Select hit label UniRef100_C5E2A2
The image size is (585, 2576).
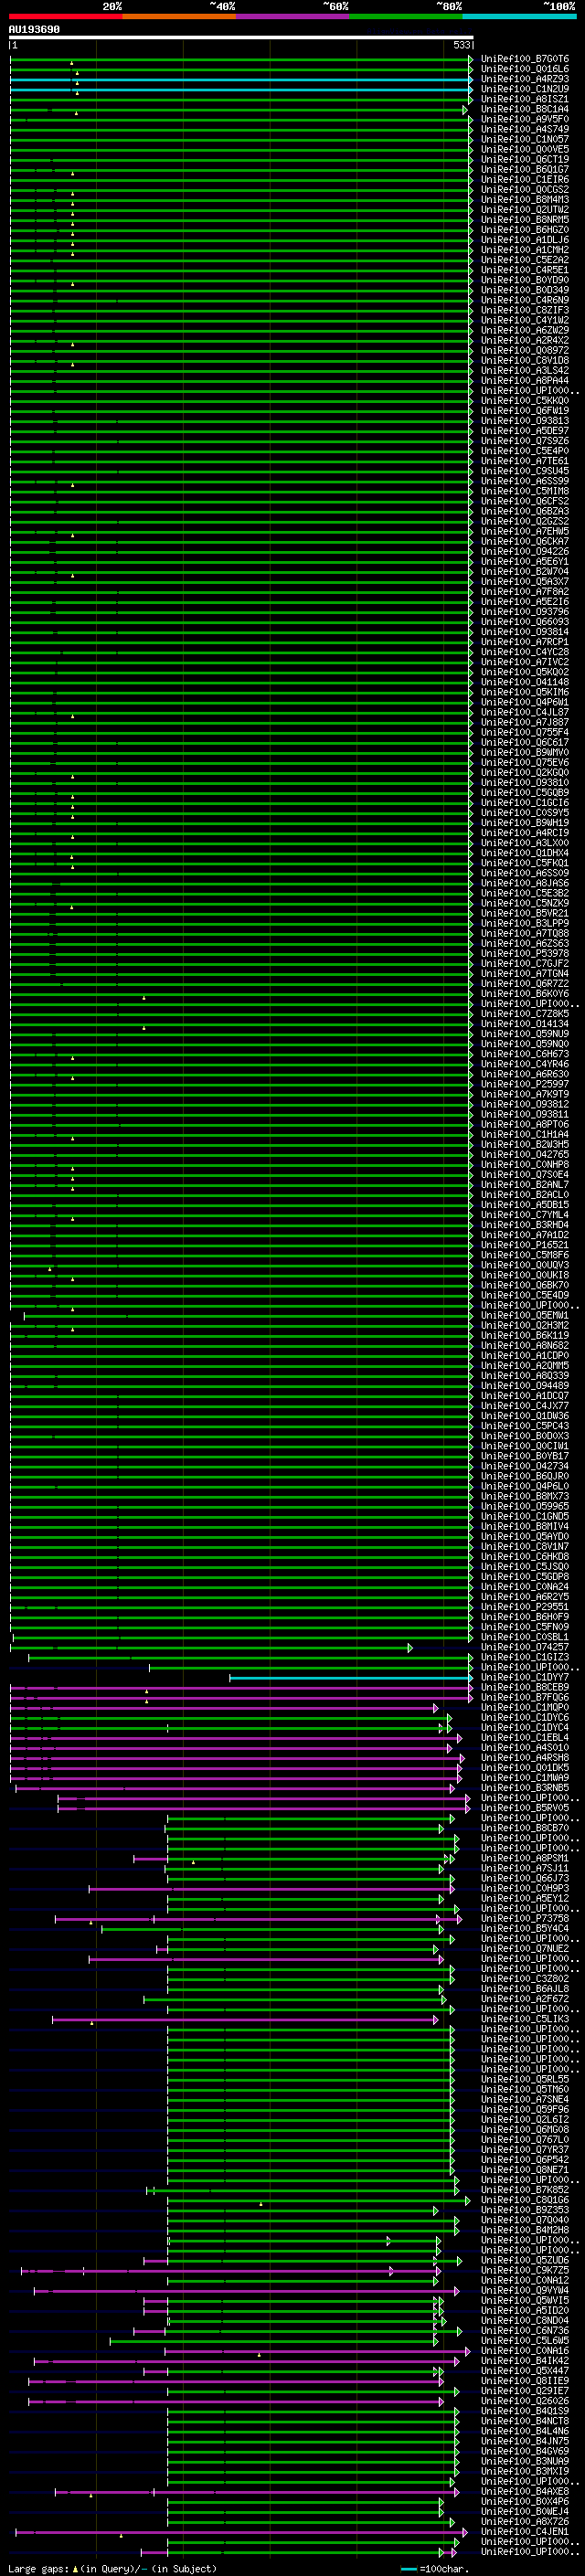click(525, 260)
